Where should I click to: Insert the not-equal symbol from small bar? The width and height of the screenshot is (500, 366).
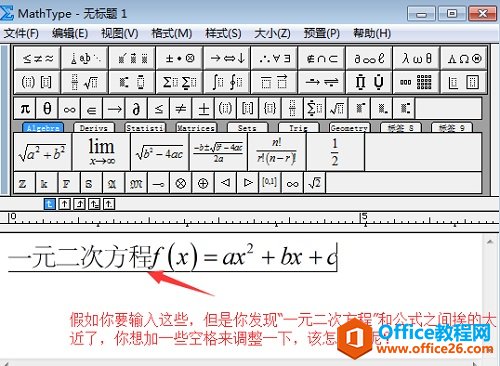(x=181, y=109)
